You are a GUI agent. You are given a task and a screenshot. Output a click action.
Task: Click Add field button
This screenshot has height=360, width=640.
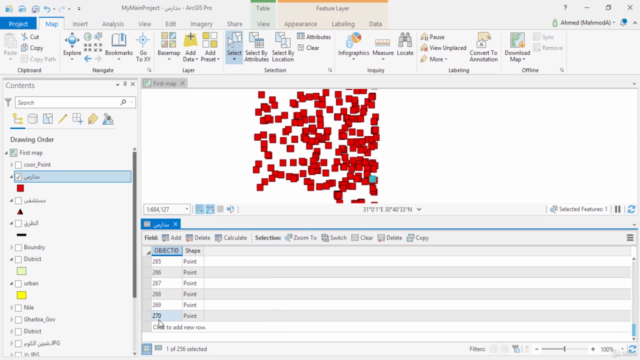171,238
